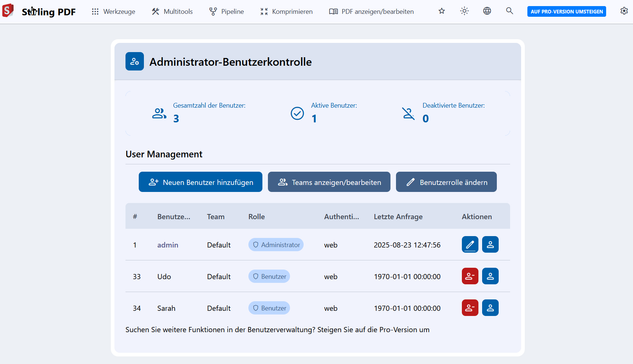The height and width of the screenshot is (364, 633).
Task: Click the Team column header
Action: click(216, 217)
